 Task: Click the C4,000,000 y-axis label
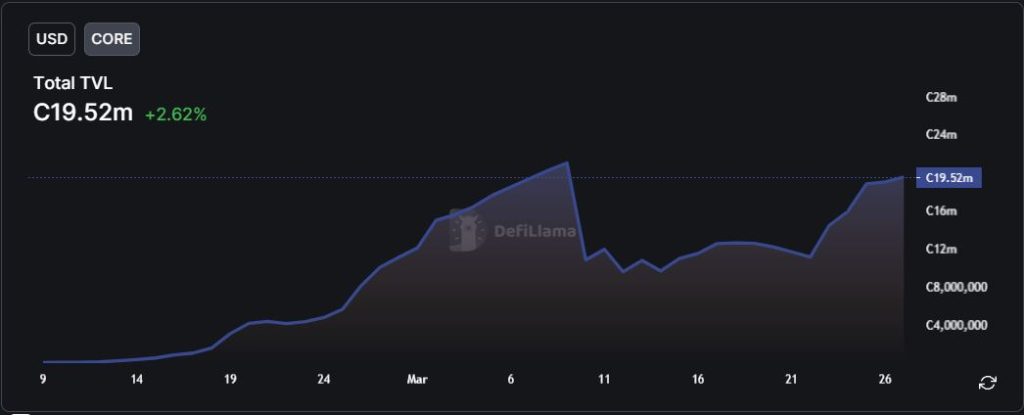click(957, 325)
